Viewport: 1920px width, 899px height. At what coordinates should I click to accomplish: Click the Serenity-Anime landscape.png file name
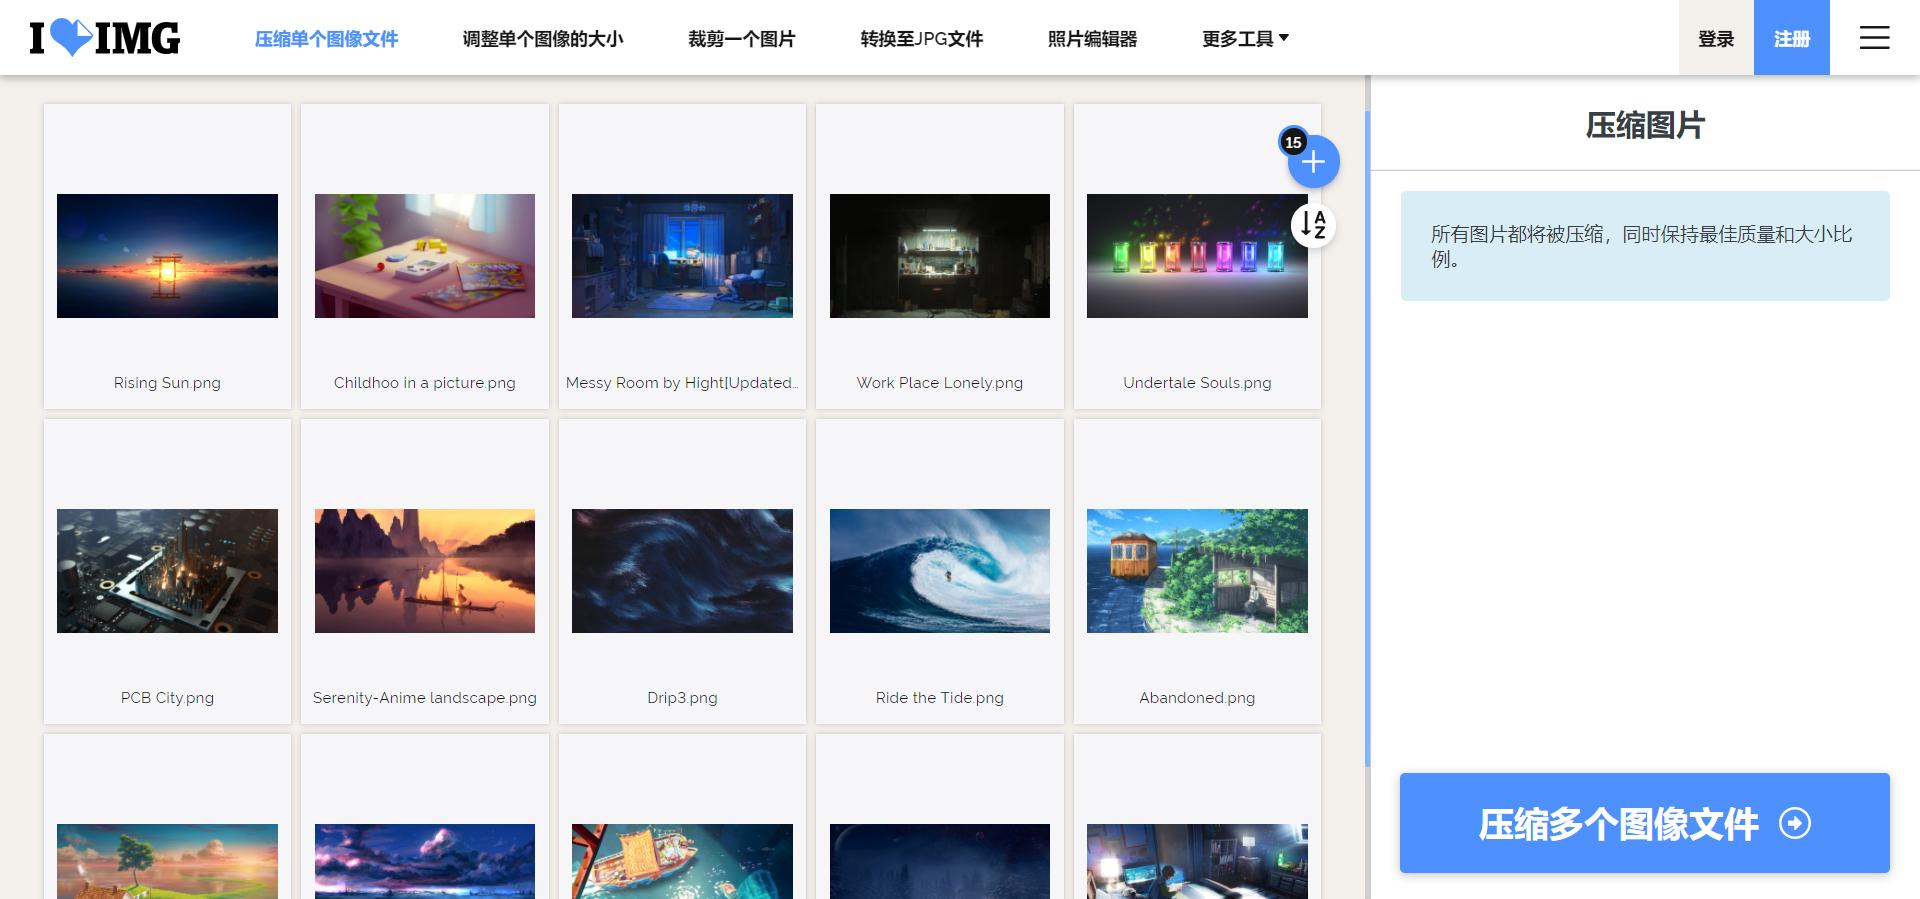425,698
